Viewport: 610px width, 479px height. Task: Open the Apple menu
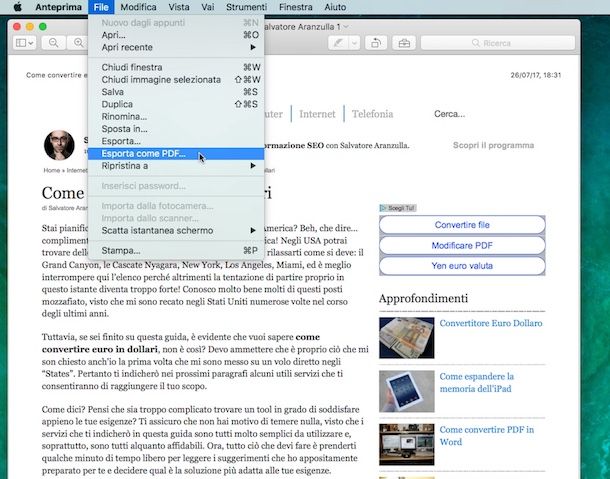pos(17,7)
